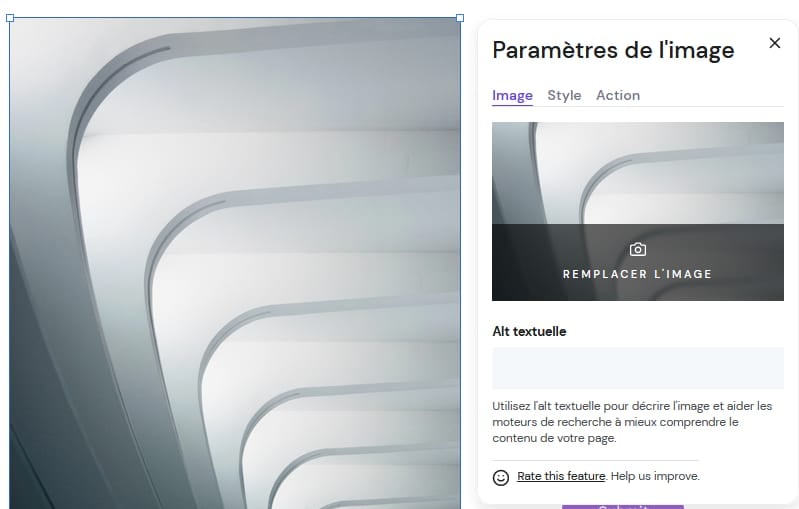799x509 pixels.
Task: Open the Action tab
Action: pos(618,95)
